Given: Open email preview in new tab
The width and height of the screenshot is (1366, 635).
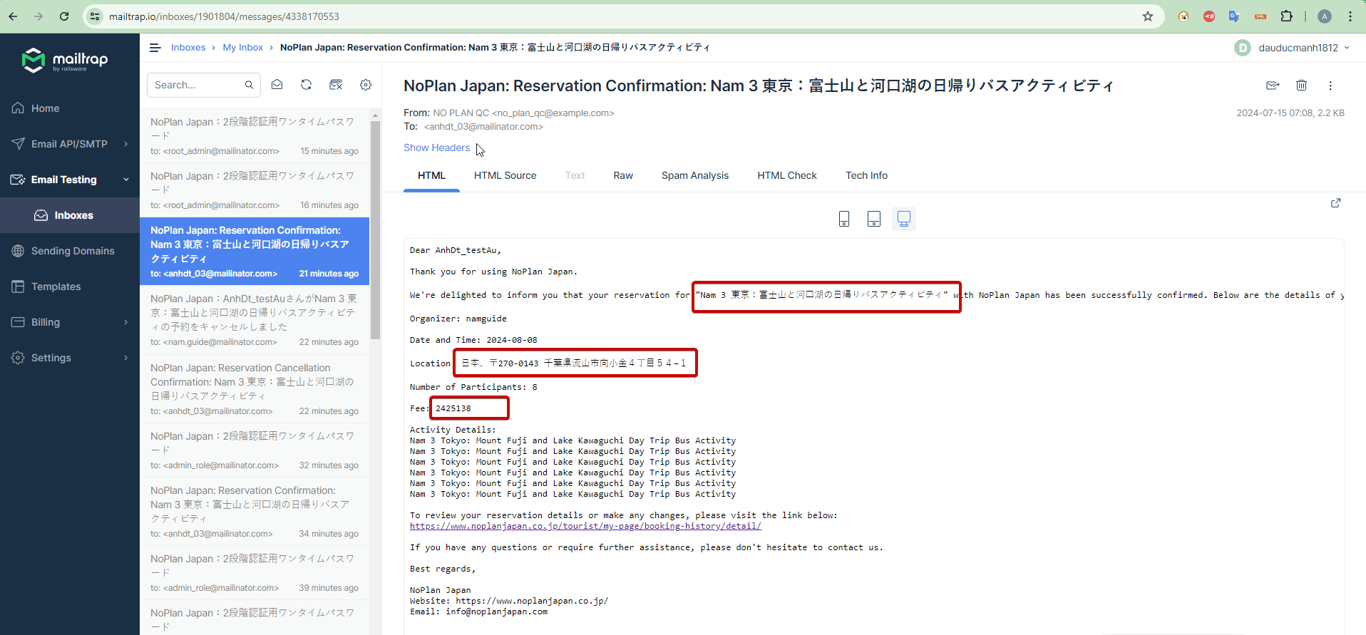Looking at the screenshot, I should click(1336, 203).
